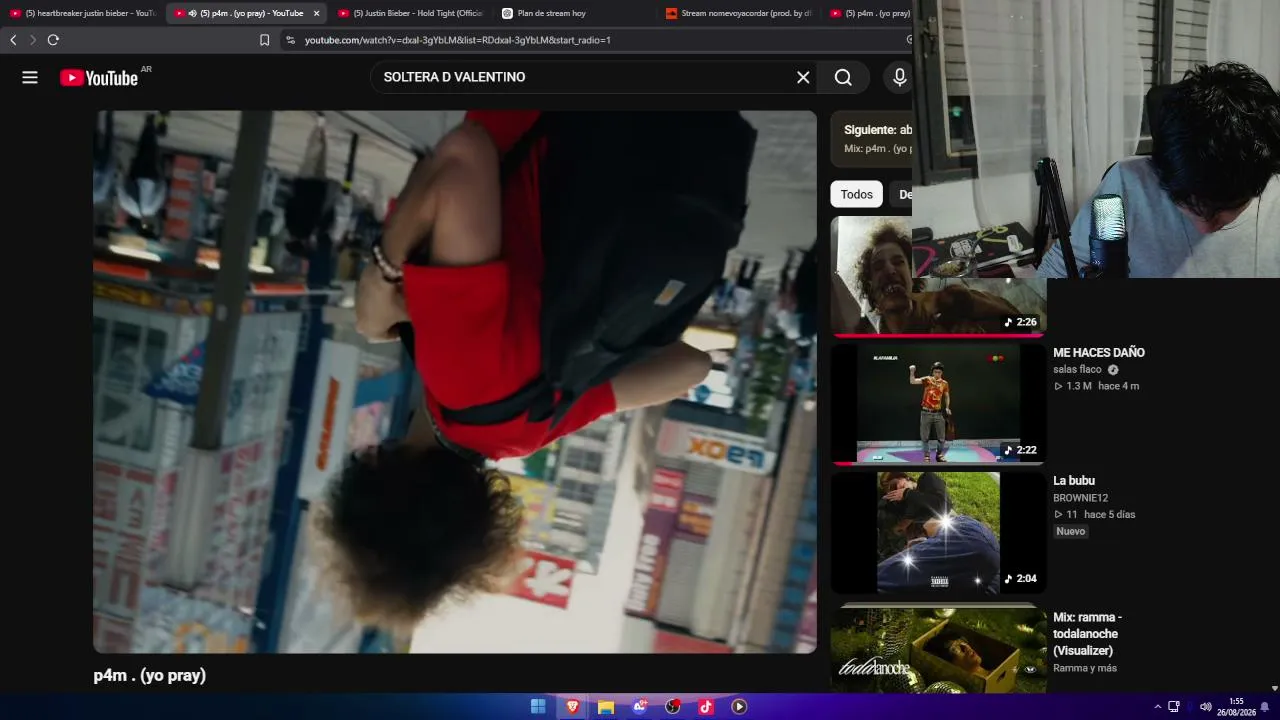The width and height of the screenshot is (1280, 720).
Task: Open the notification bell in the tray
Action: 1265,707
